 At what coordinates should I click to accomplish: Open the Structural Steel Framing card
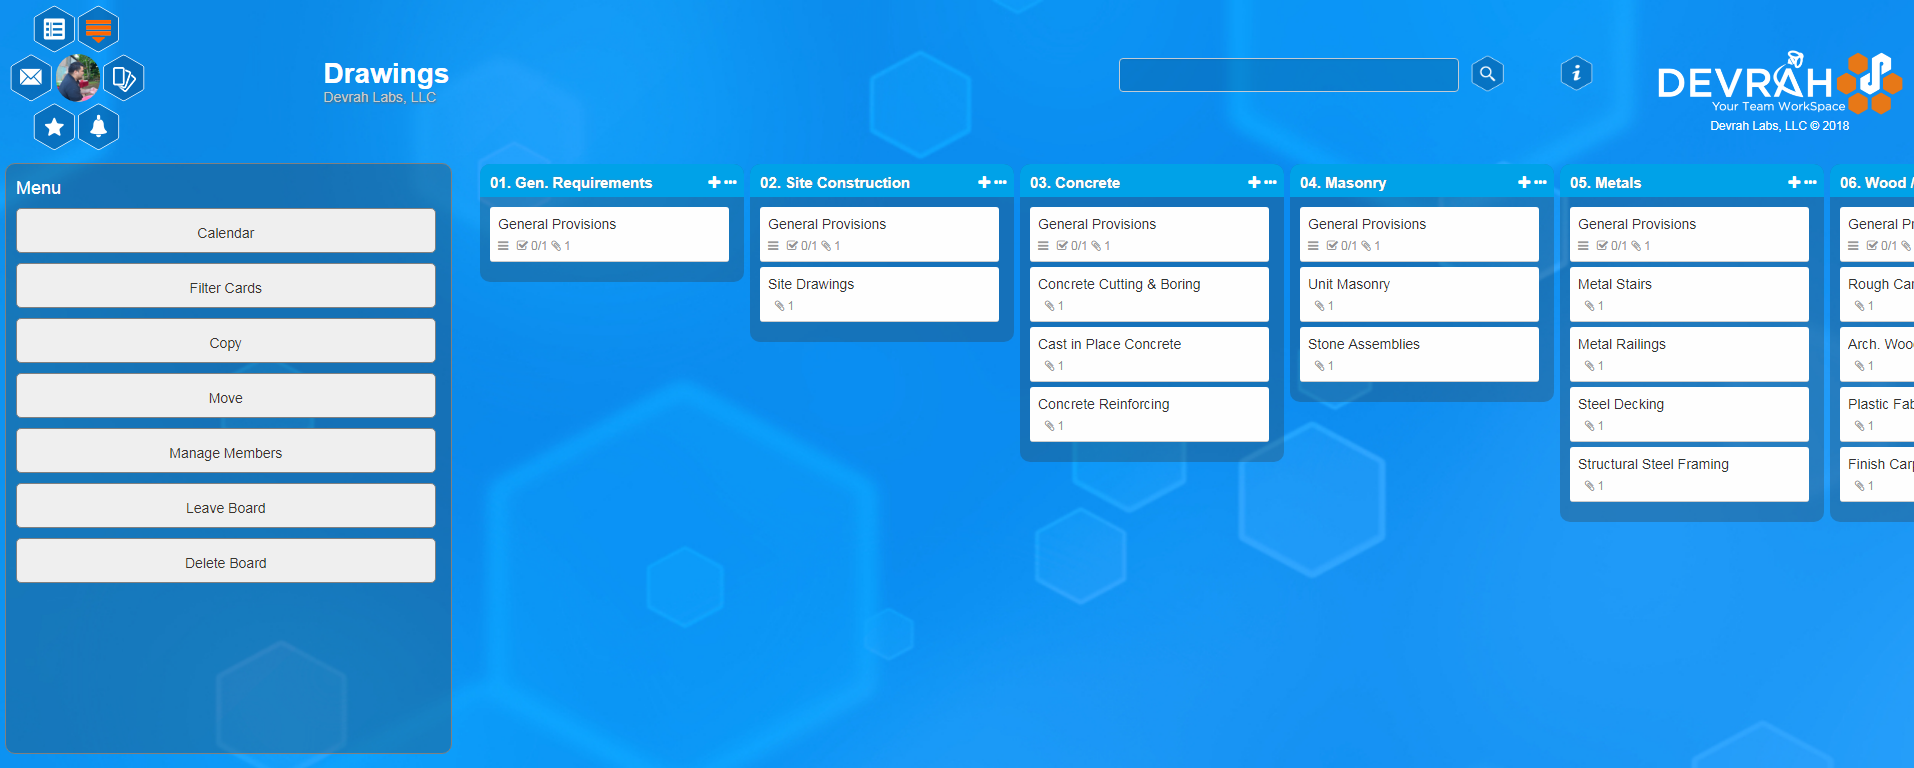point(1689,474)
